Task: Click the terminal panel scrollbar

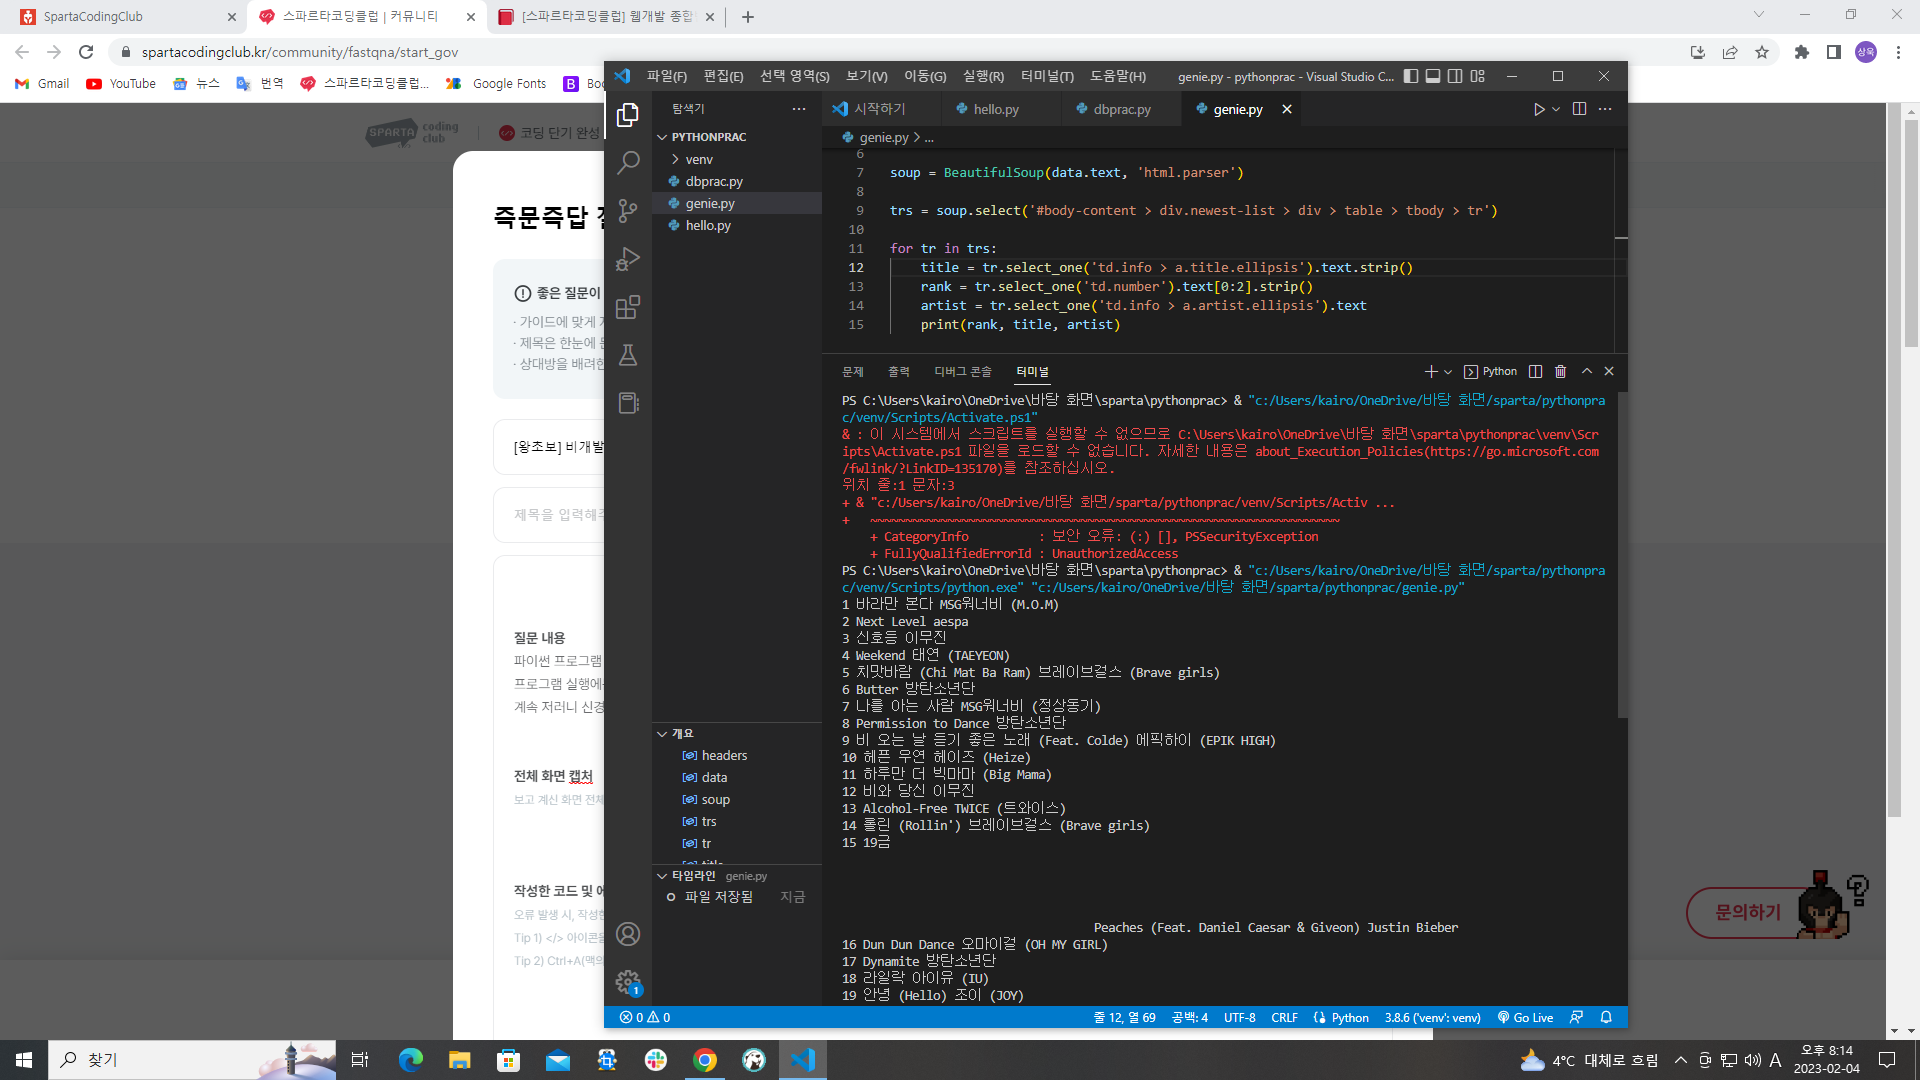Action: click(x=1622, y=555)
